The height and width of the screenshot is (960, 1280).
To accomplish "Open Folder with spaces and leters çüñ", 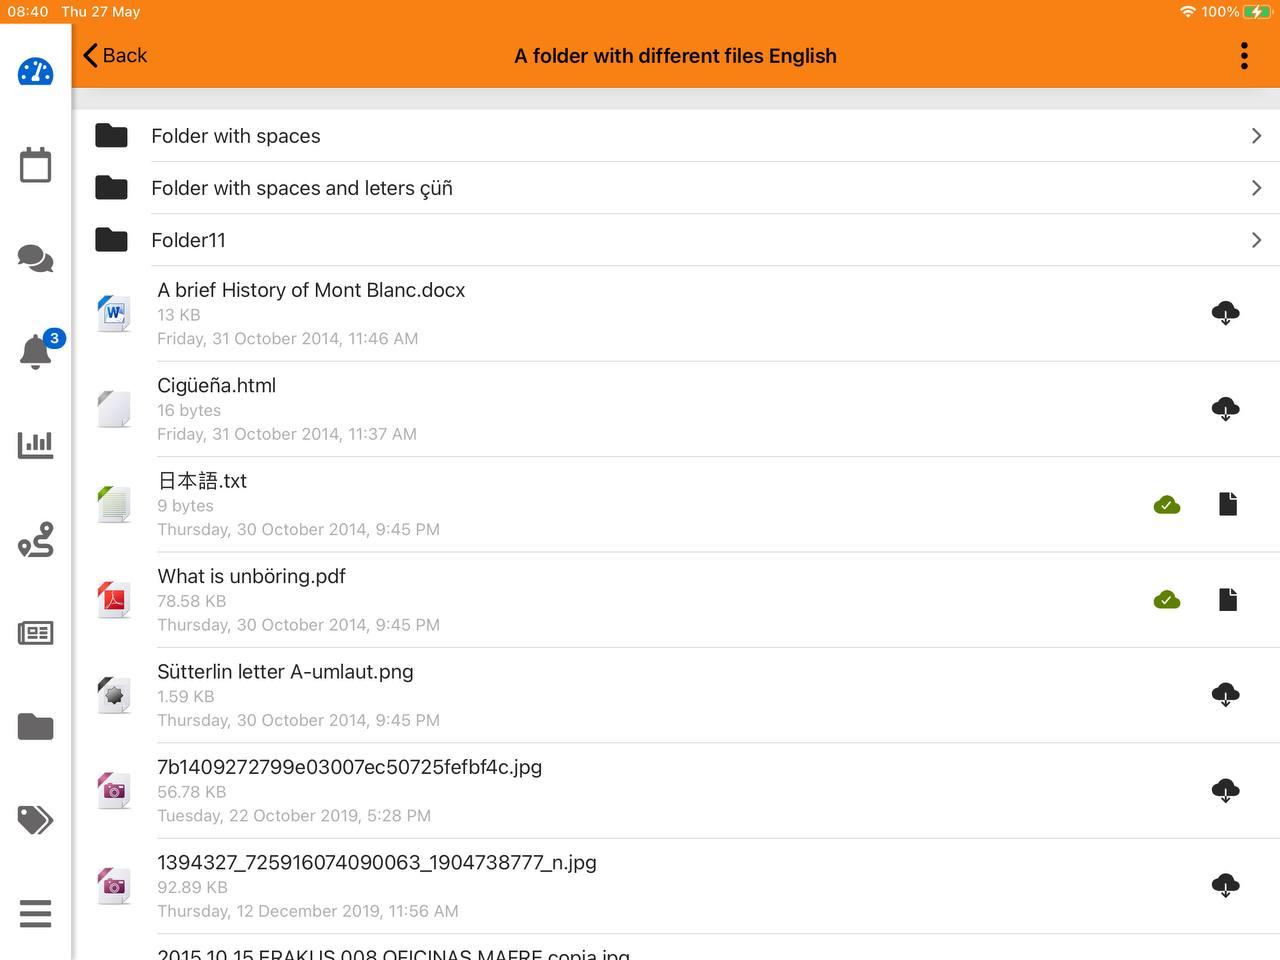I will [x=676, y=188].
